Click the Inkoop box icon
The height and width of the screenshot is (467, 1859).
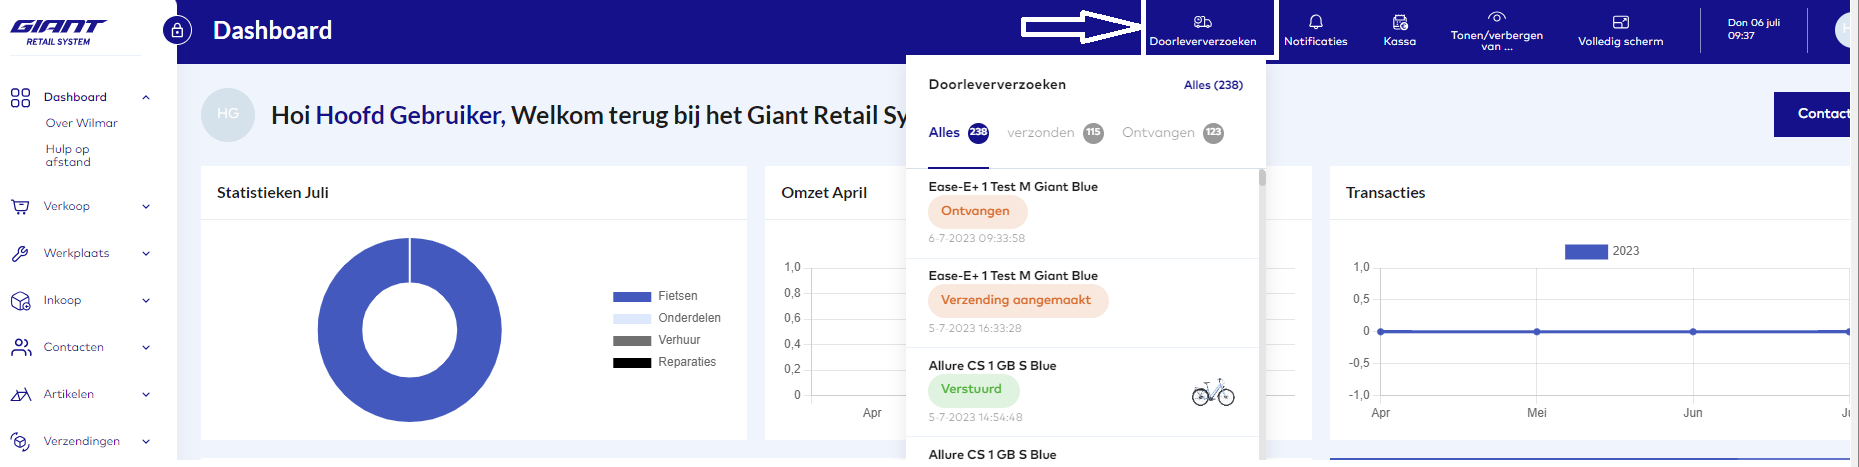[x=20, y=301]
